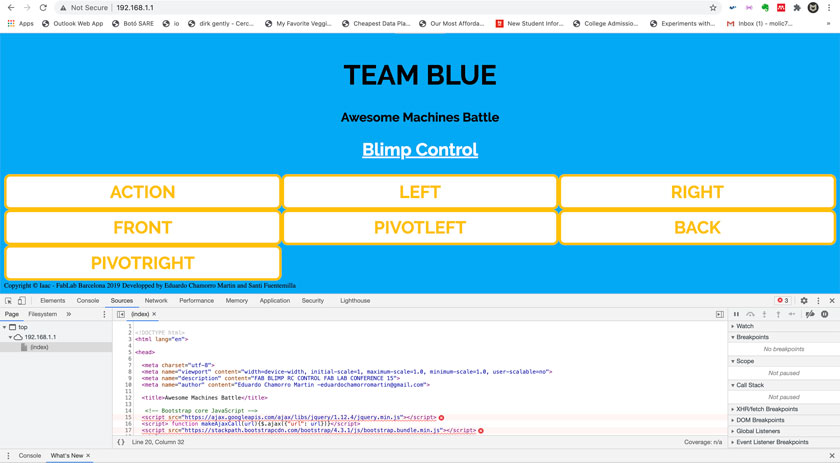Toggle pause on exceptions
840x463 pixels.
click(x=824, y=314)
